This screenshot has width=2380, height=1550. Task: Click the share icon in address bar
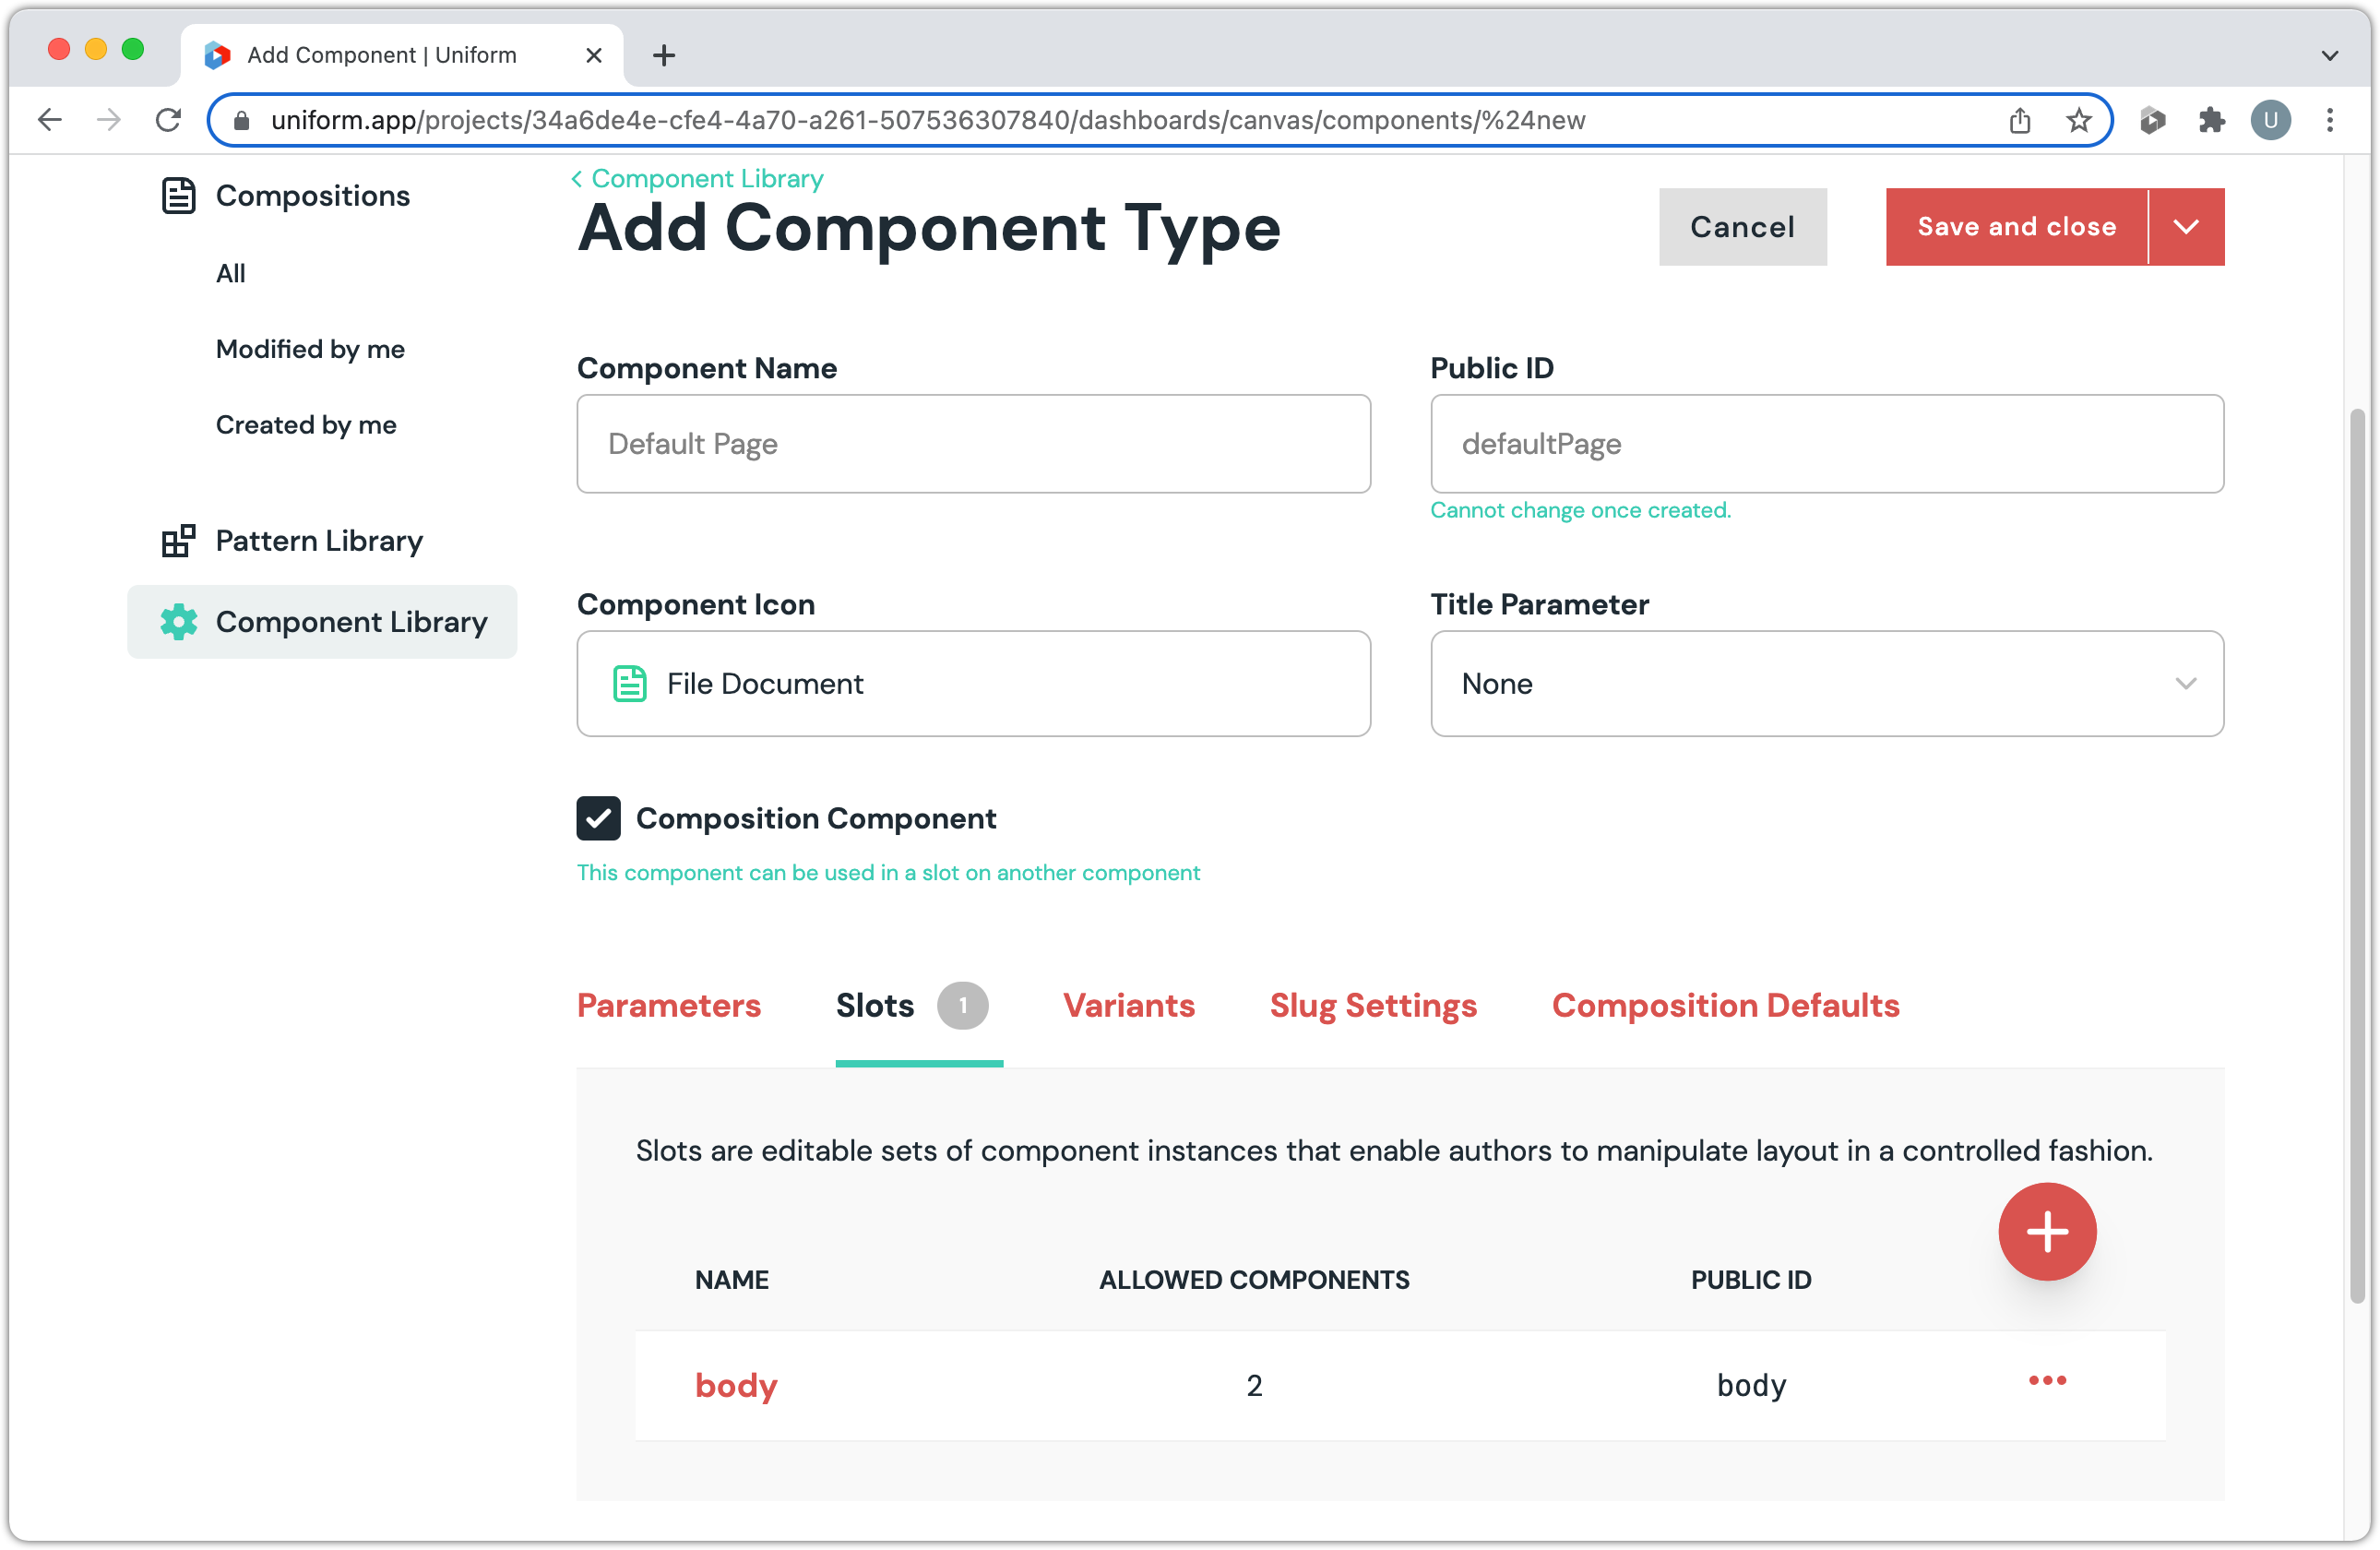point(2019,120)
